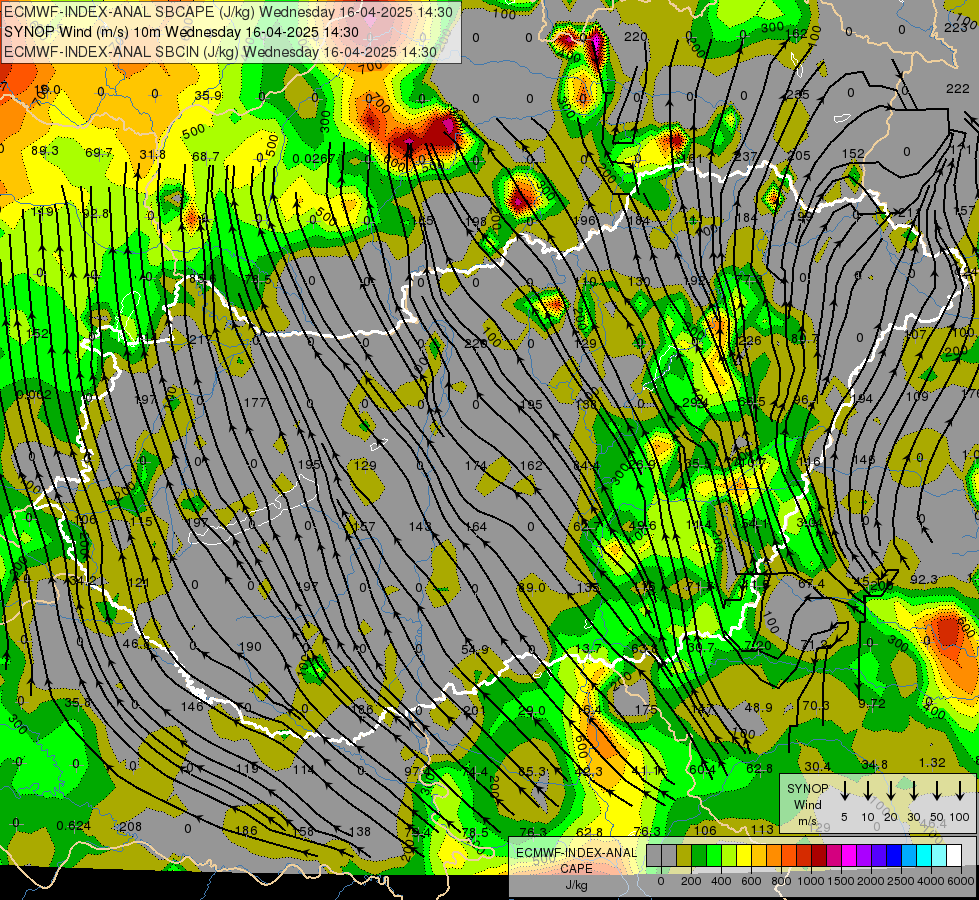Viewport: 979px width, 900px height.
Task: Click the '85.3' map value
Action: (532, 771)
